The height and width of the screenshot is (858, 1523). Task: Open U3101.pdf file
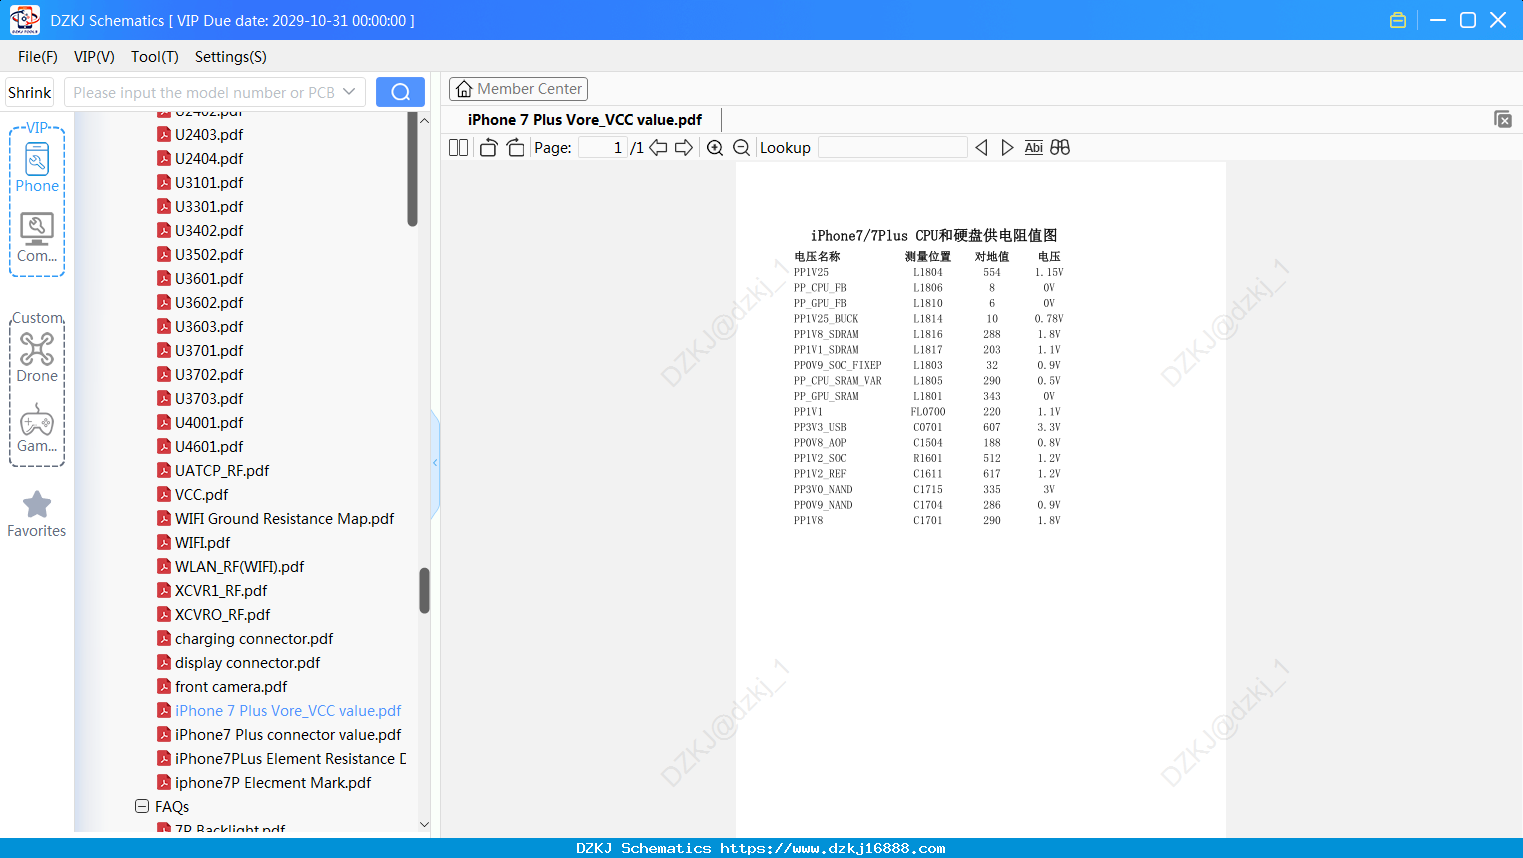[x=200, y=182]
